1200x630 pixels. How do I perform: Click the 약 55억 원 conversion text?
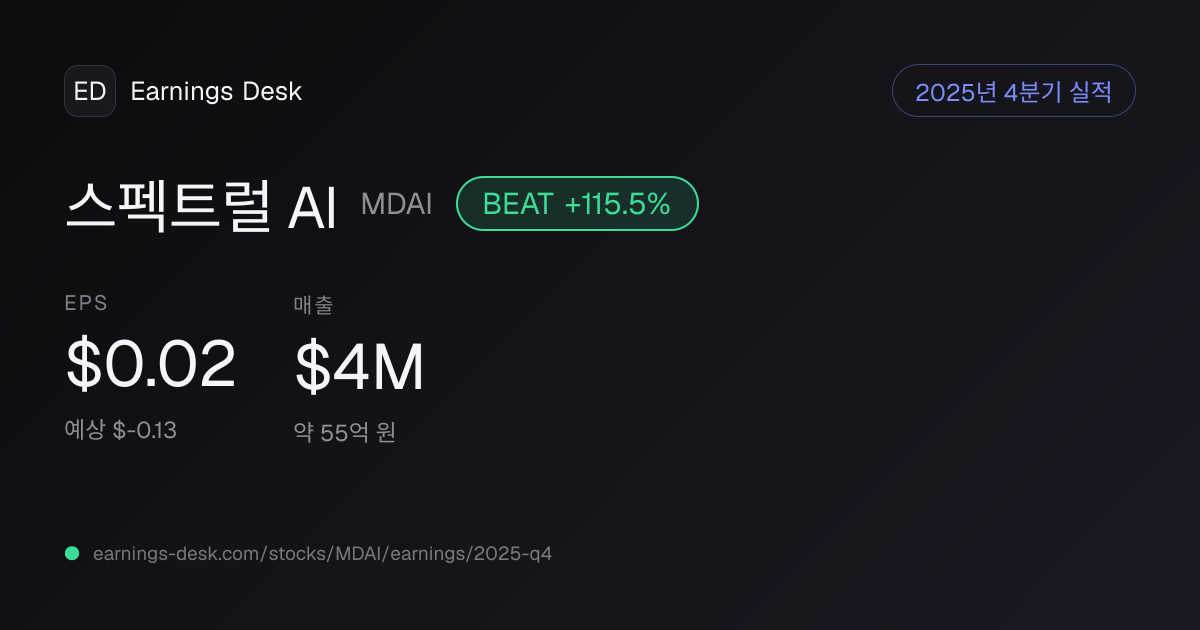(x=345, y=433)
